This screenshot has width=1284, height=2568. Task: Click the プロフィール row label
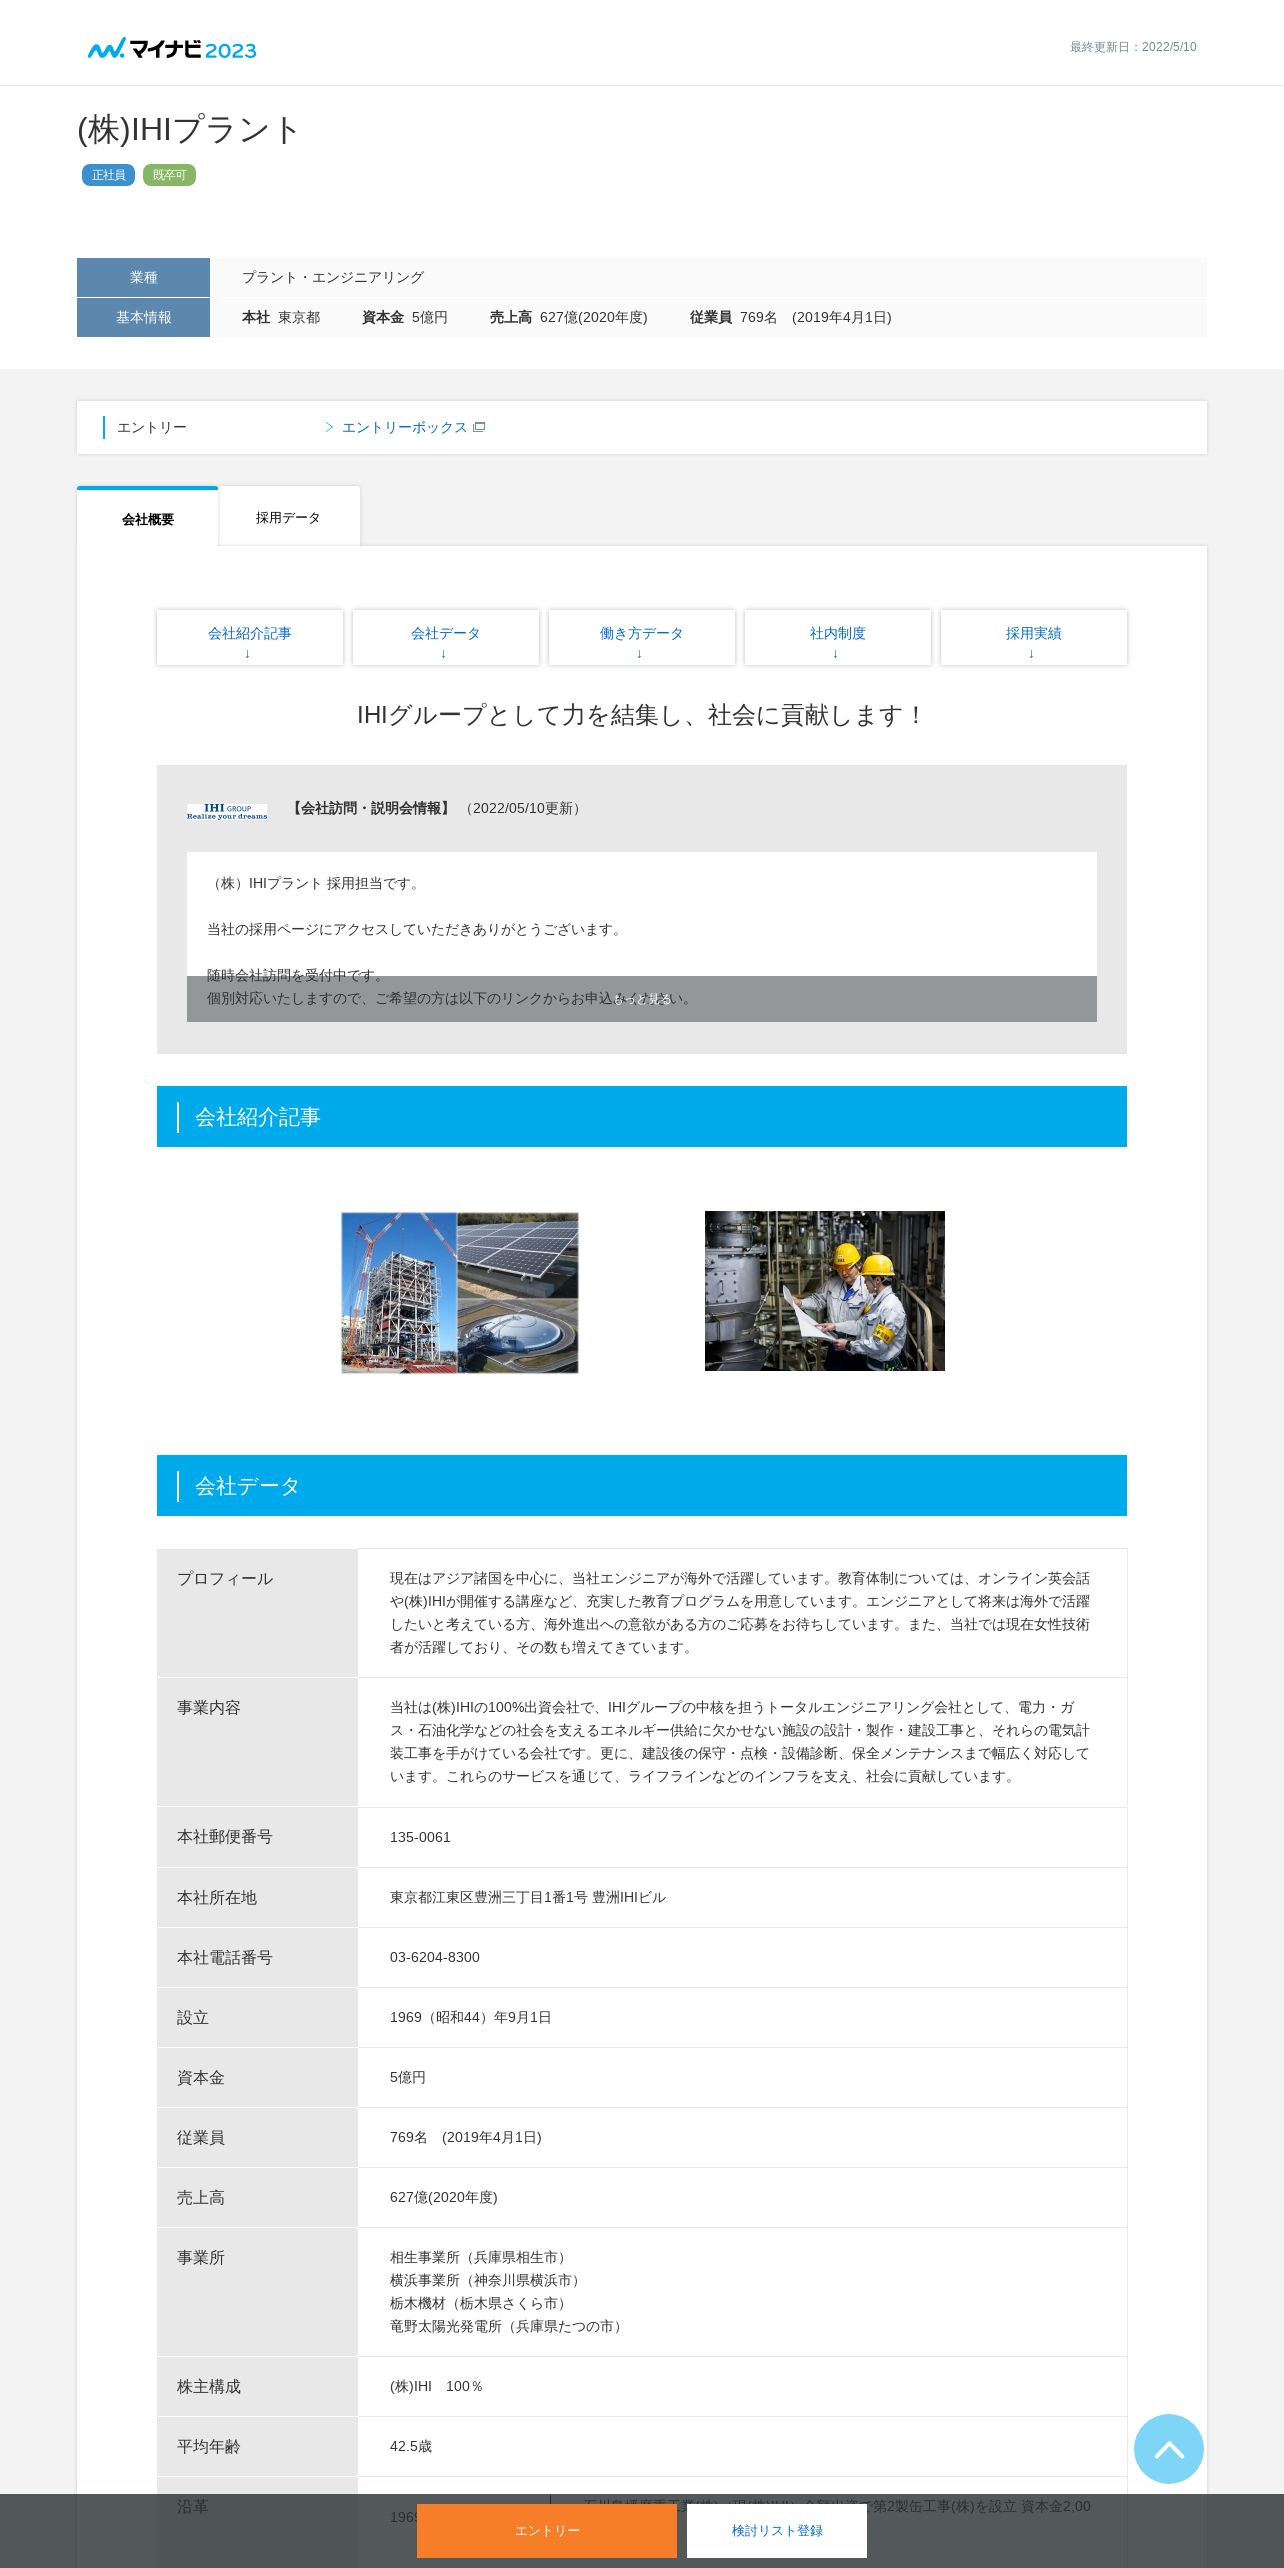[x=225, y=1578]
